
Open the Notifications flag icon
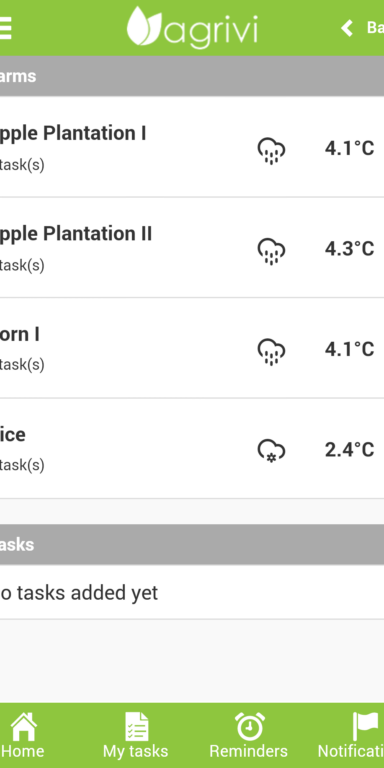(365, 726)
